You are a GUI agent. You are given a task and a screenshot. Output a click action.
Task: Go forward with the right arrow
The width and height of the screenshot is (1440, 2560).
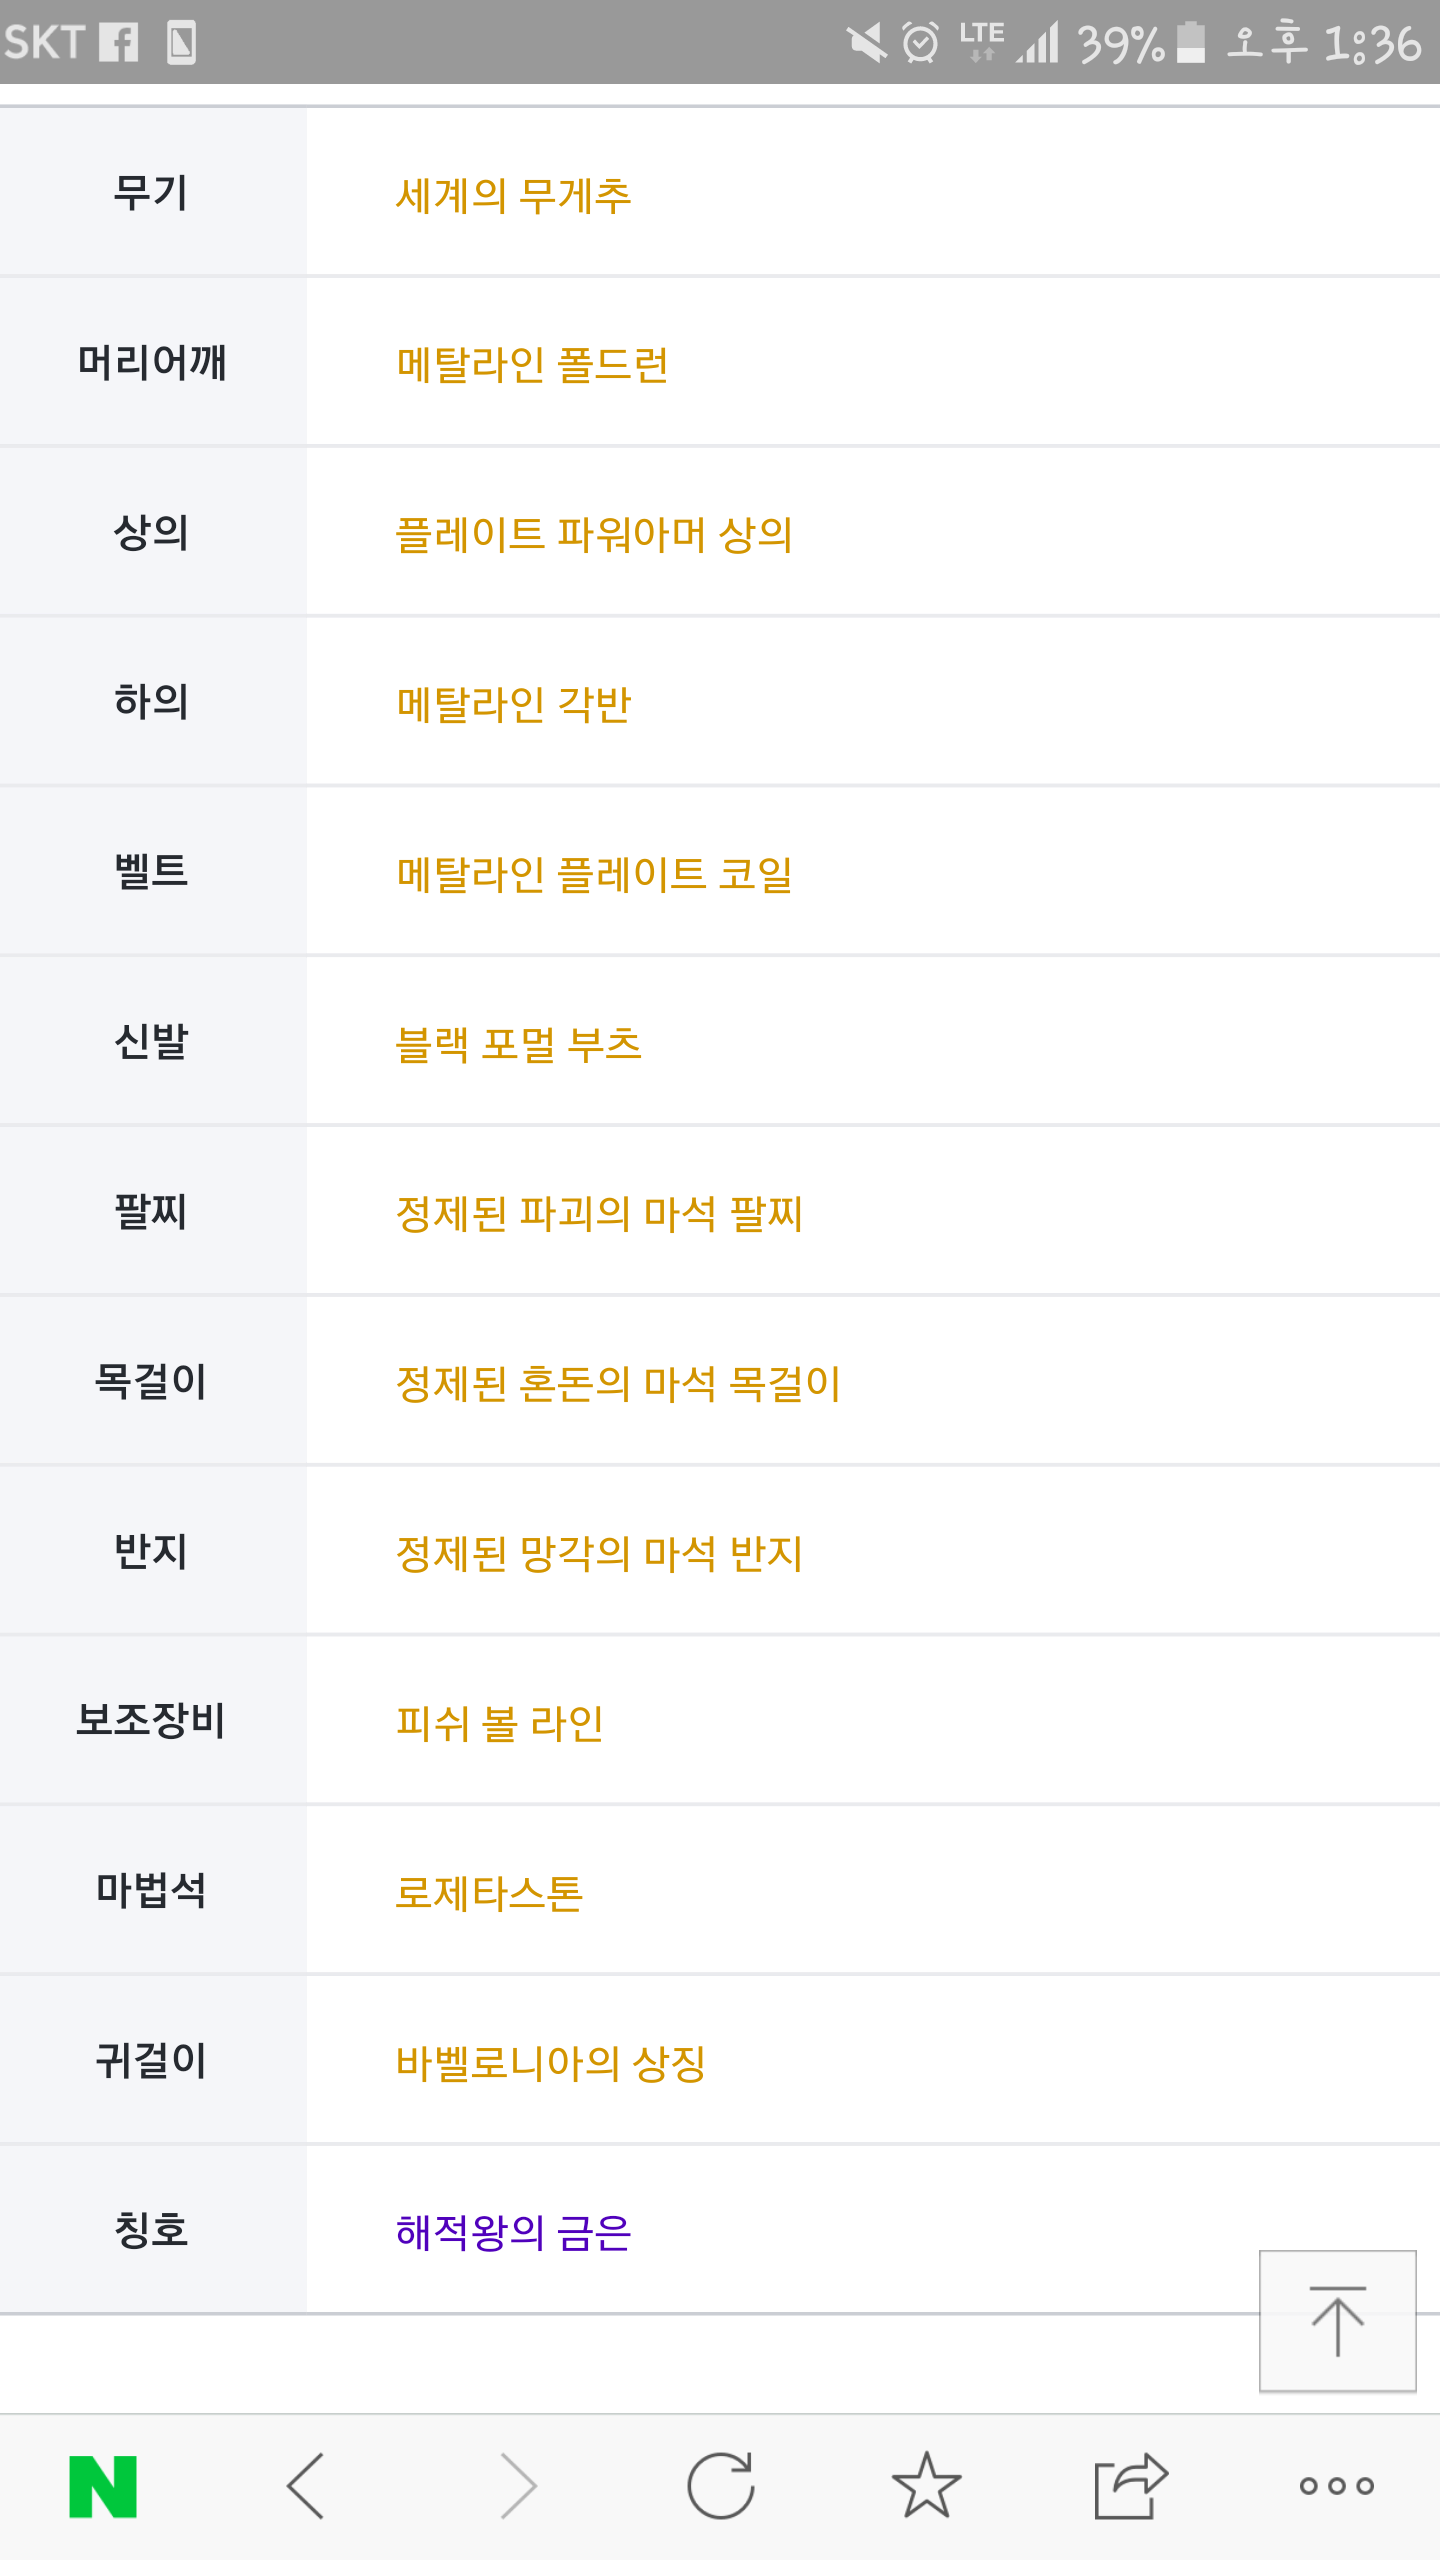(x=518, y=2486)
